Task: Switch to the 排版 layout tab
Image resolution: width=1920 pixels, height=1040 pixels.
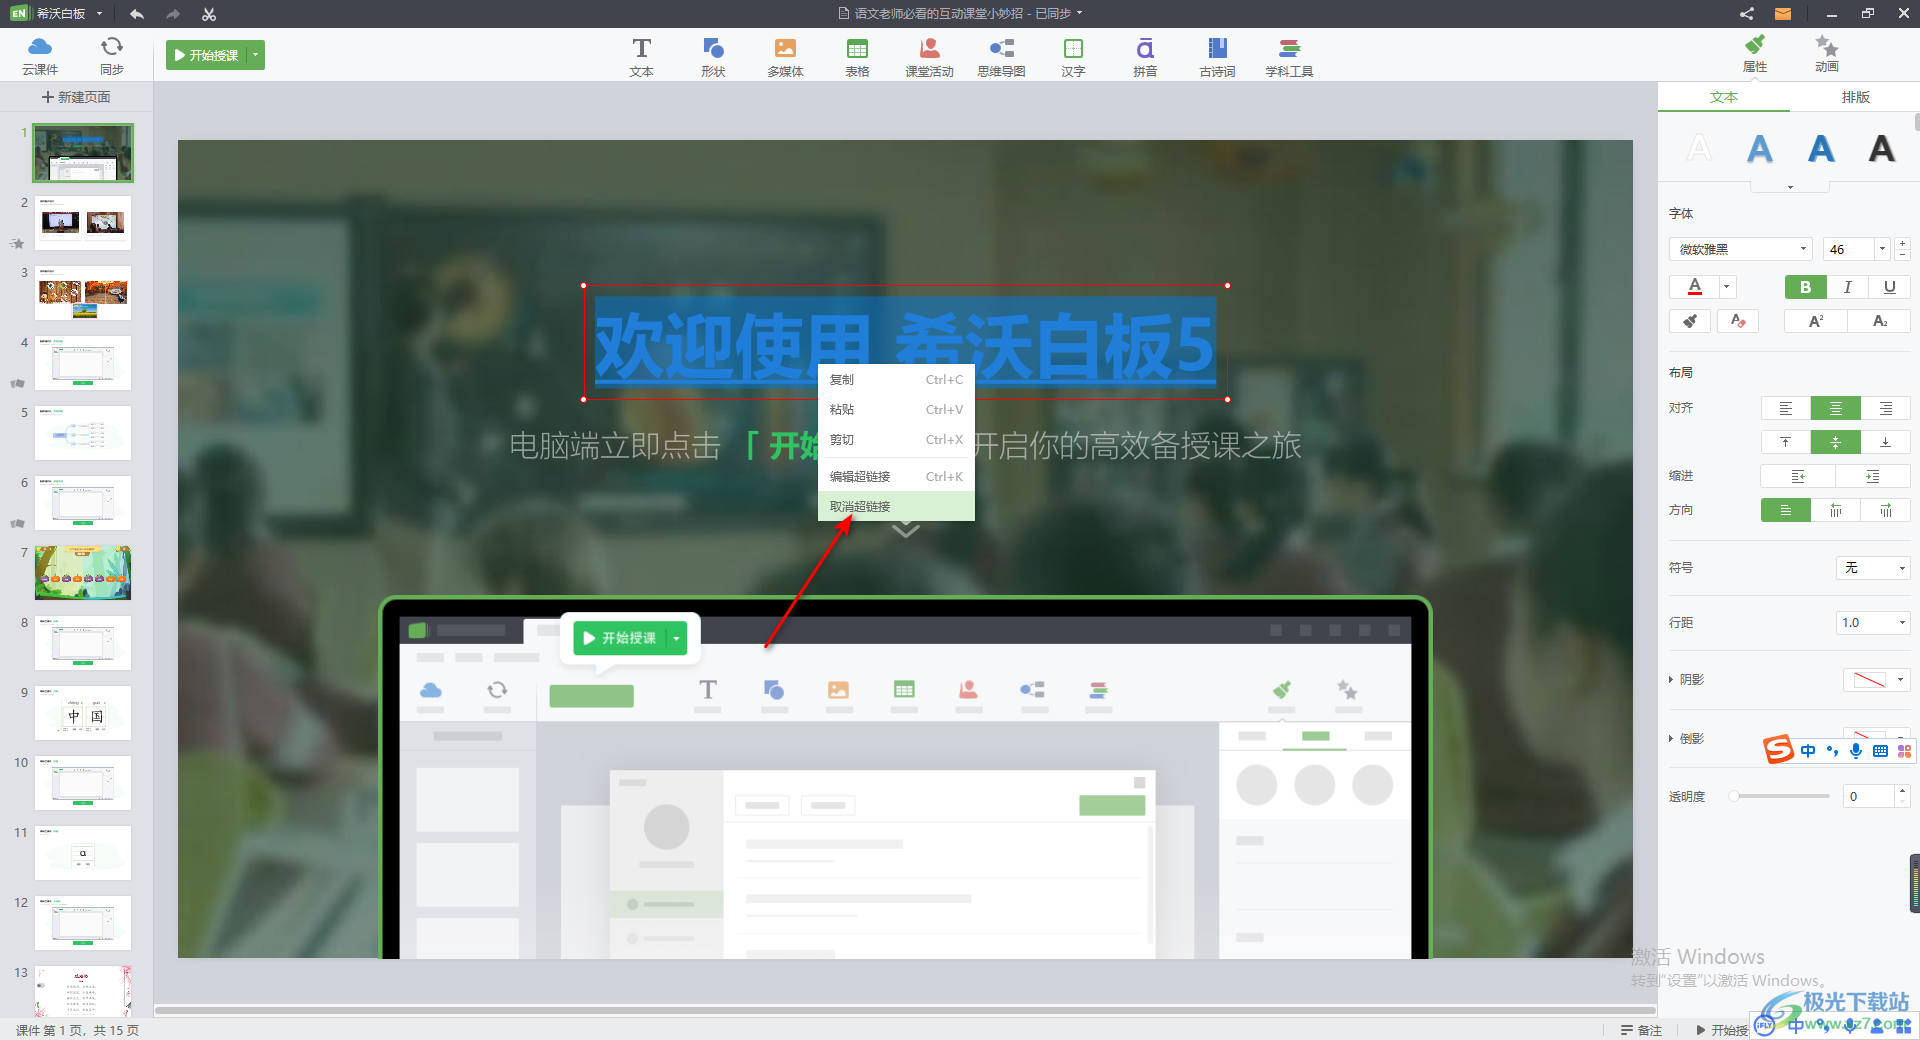Action: pyautogui.click(x=1855, y=97)
